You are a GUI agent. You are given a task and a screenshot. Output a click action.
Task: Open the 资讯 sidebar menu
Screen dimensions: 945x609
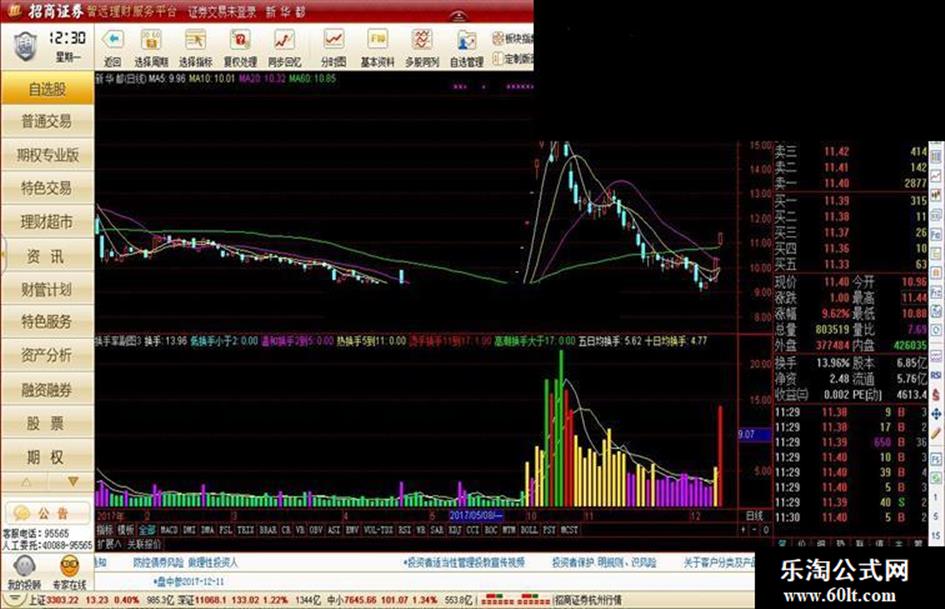coord(47,256)
